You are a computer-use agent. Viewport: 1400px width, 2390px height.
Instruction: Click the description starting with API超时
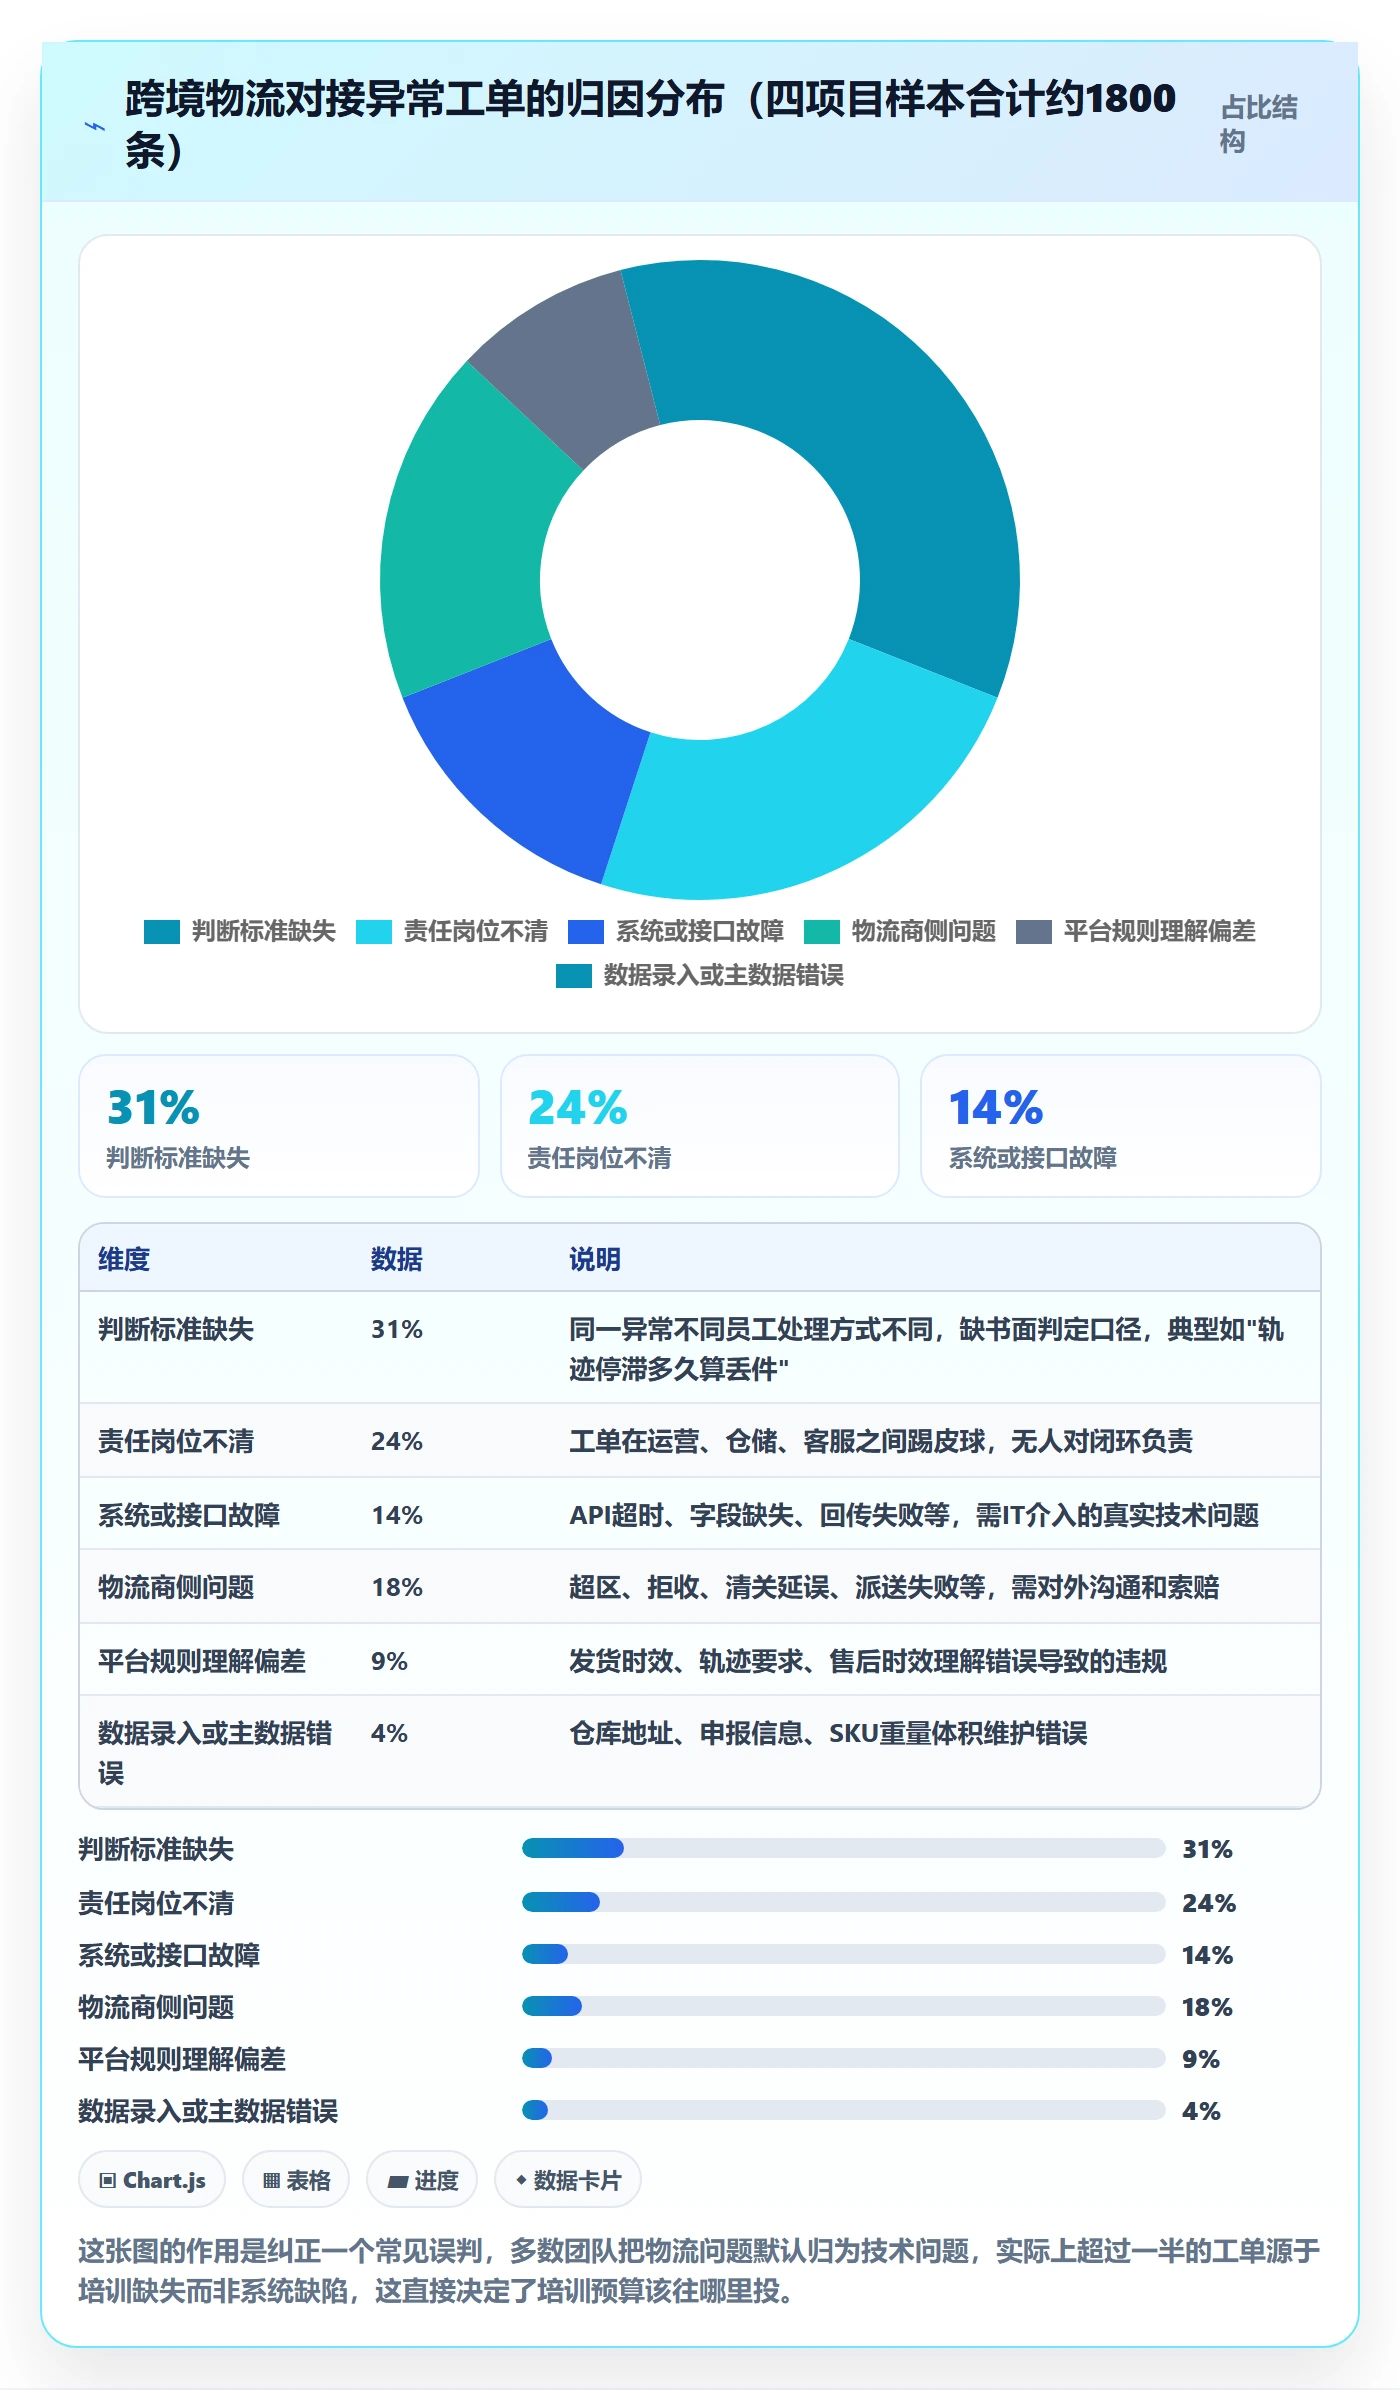tap(914, 1515)
